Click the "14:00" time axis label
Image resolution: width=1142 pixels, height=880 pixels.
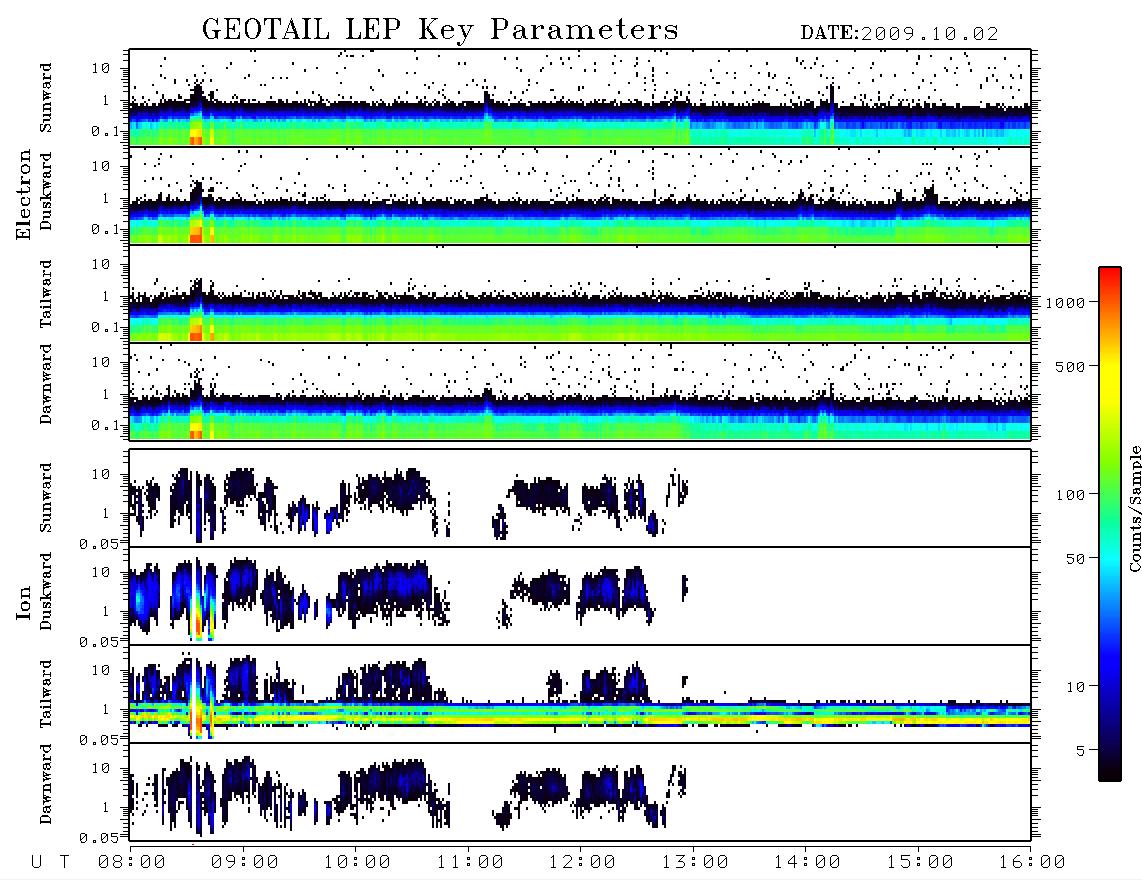807,863
